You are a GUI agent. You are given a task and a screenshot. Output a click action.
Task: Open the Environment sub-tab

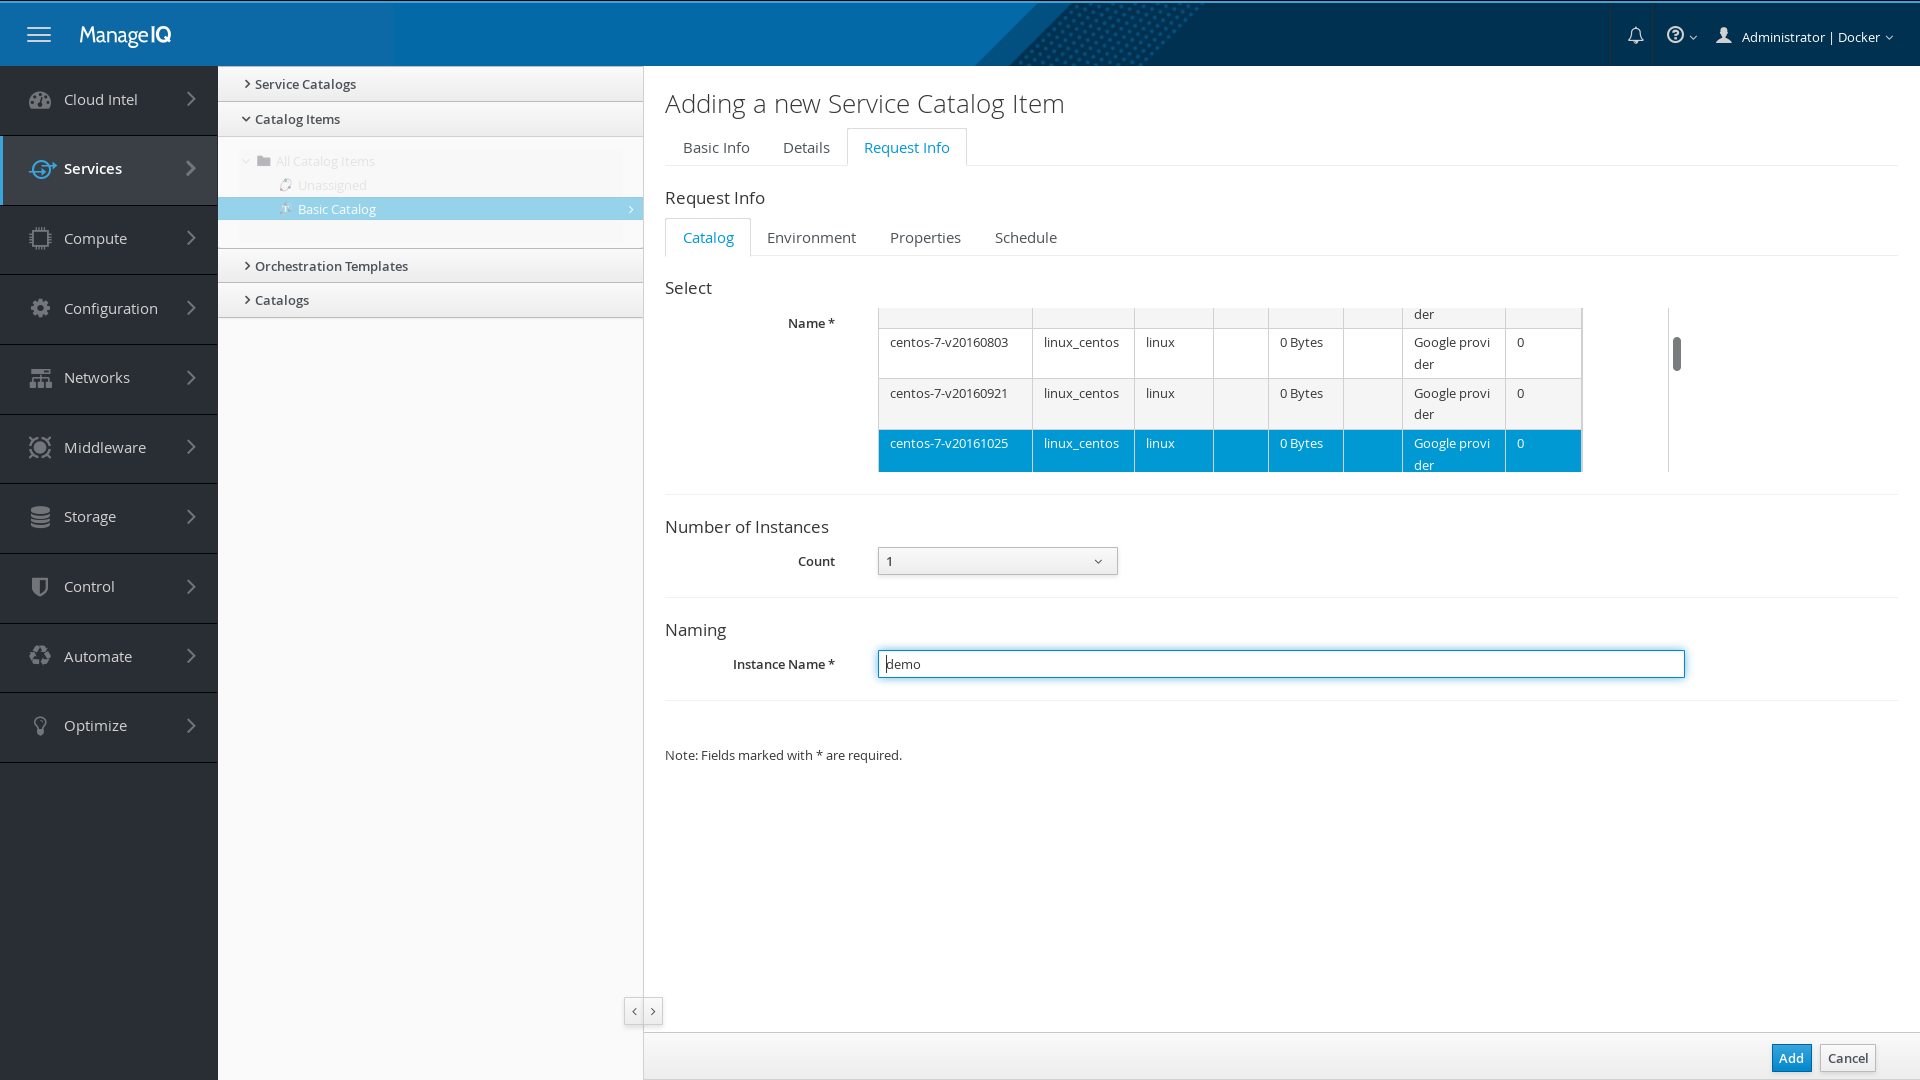click(x=811, y=237)
